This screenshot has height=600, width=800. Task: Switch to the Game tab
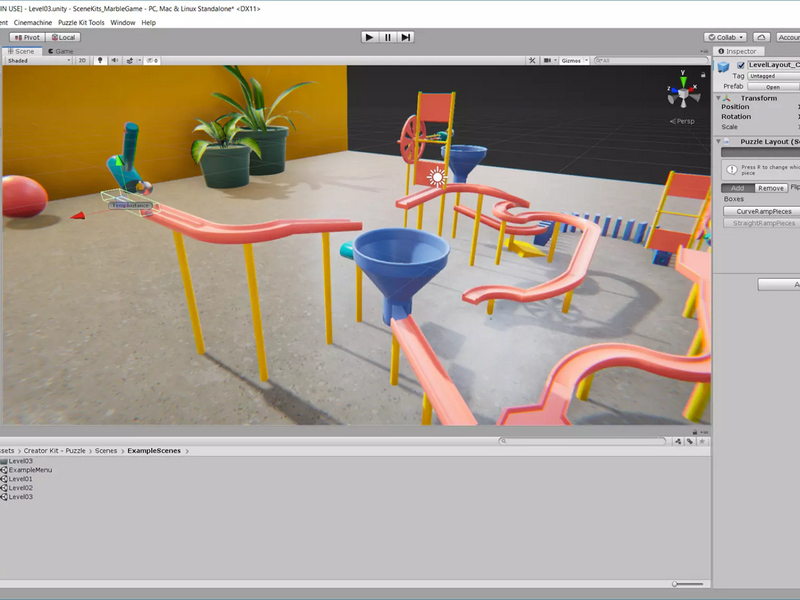coord(61,51)
